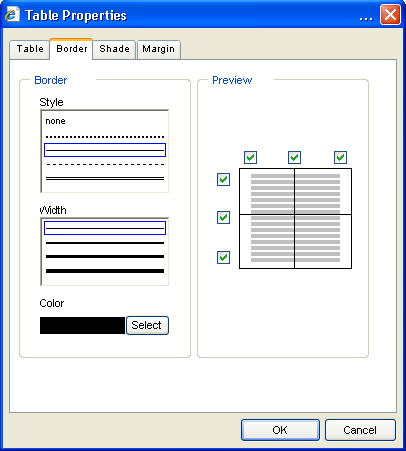Uncheck the bottom border checkbox at left
This screenshot has height=451, width=406.
[x=223, y=257]
